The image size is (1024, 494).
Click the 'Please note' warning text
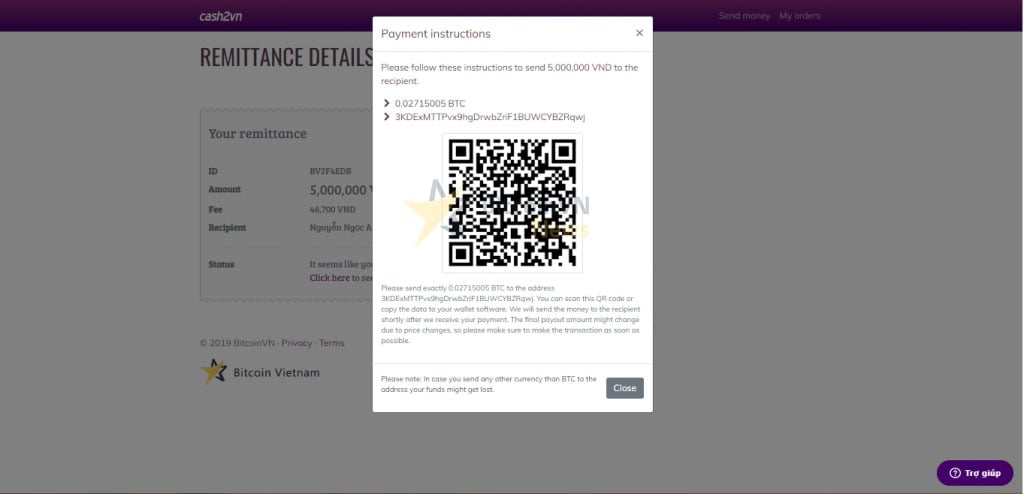[x=488, y=384]
